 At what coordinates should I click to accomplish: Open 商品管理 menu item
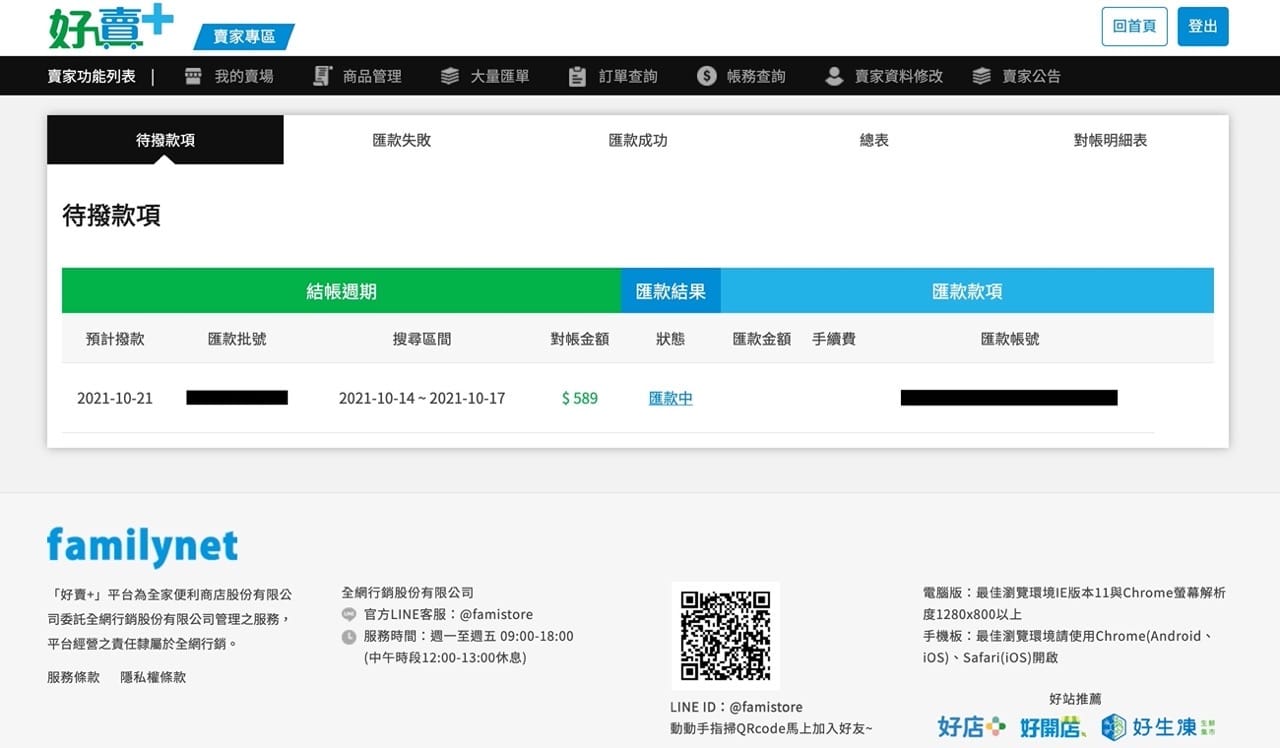tap(372, 76)
